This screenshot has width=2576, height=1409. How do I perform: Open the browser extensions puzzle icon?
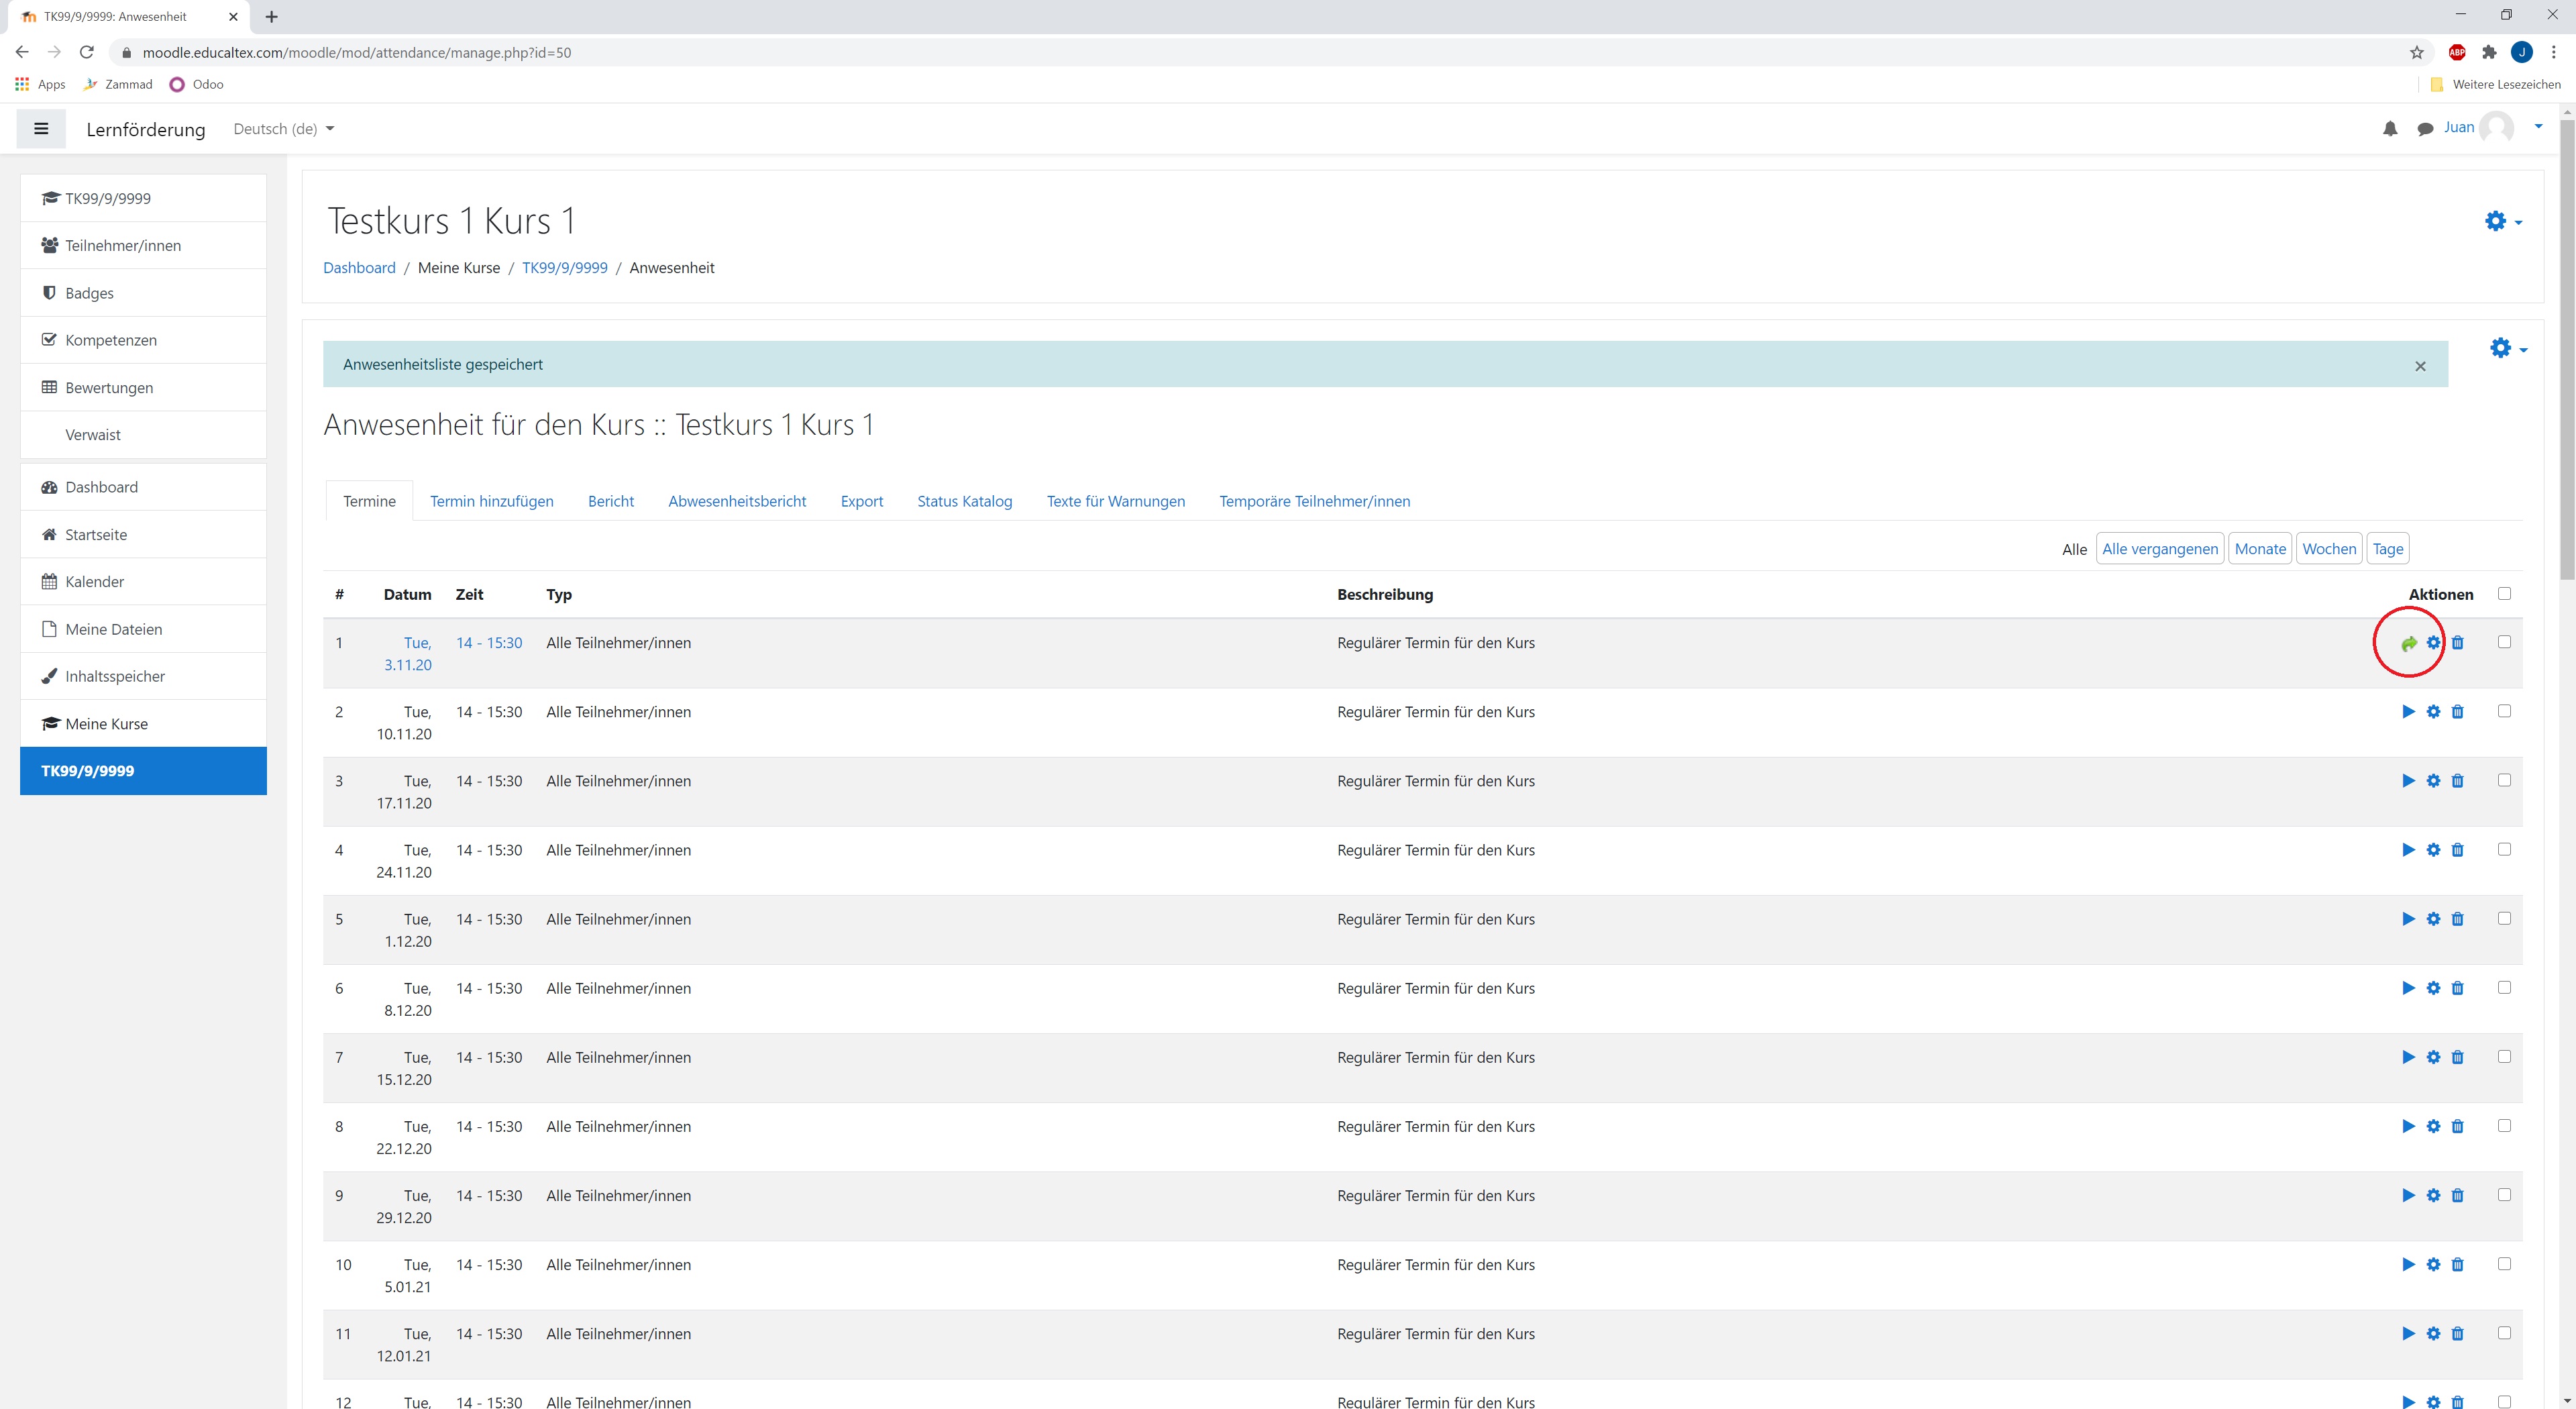coord(2489,52)
